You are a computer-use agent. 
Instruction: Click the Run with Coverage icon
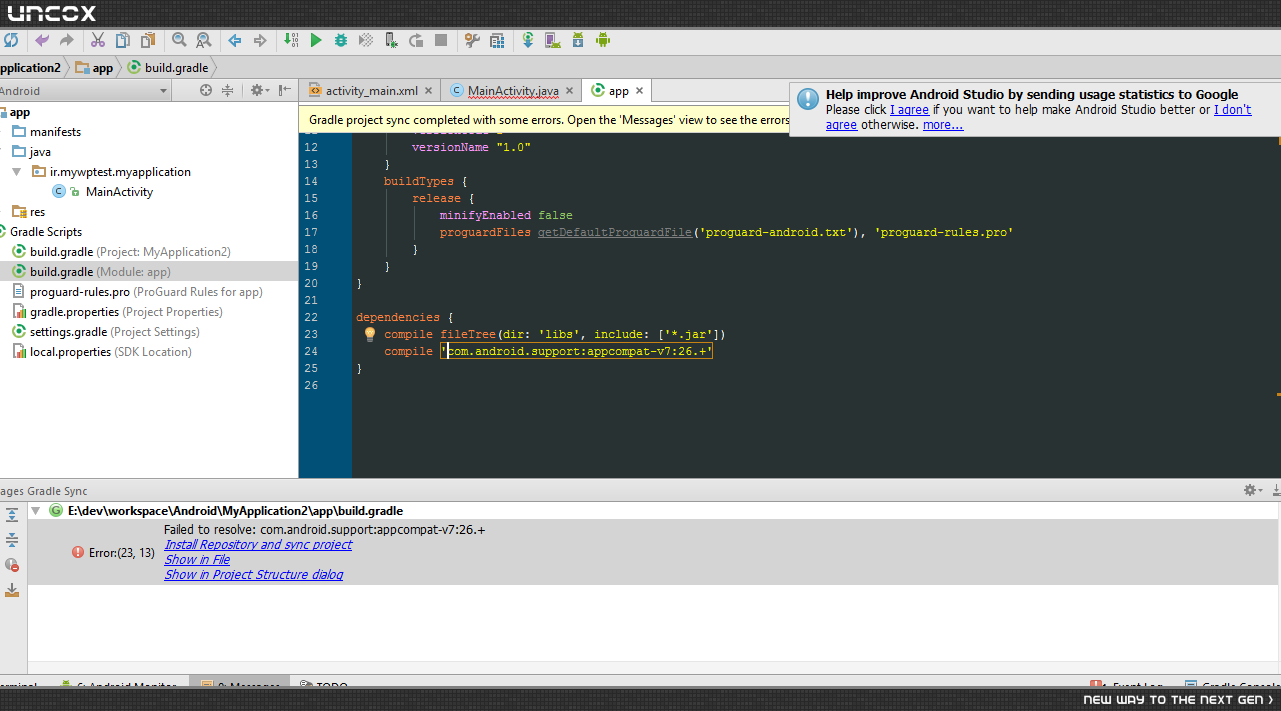(x=366, y=41)
